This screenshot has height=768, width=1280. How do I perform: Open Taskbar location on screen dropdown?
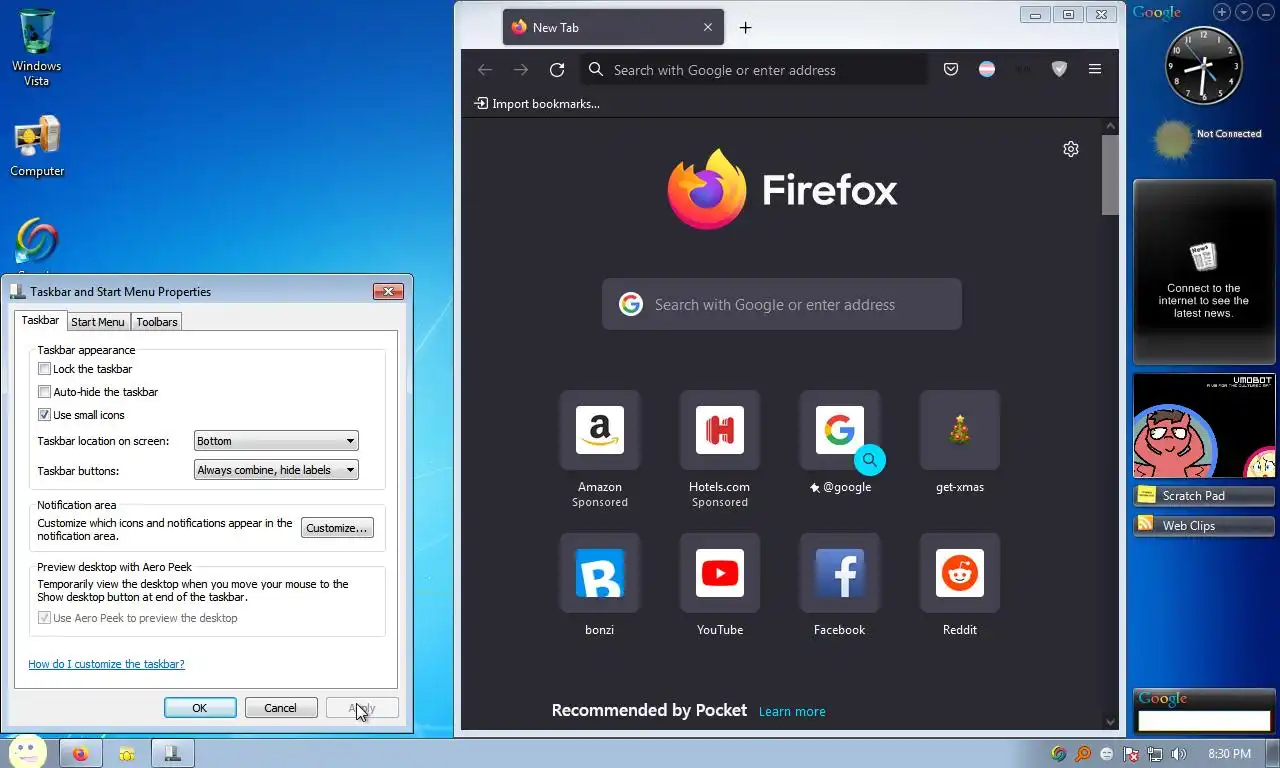pyautogui.click(x=276, y=441)
